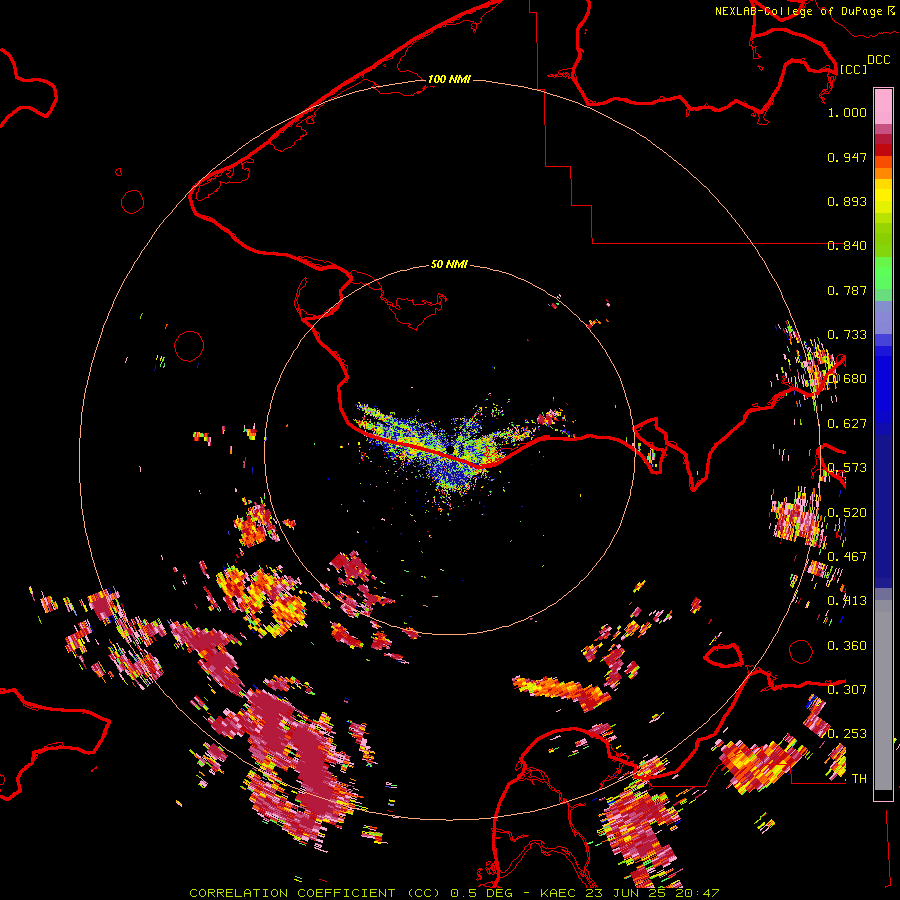Click the TH threshold label
The image size is (900, 900).
point(859,779)
